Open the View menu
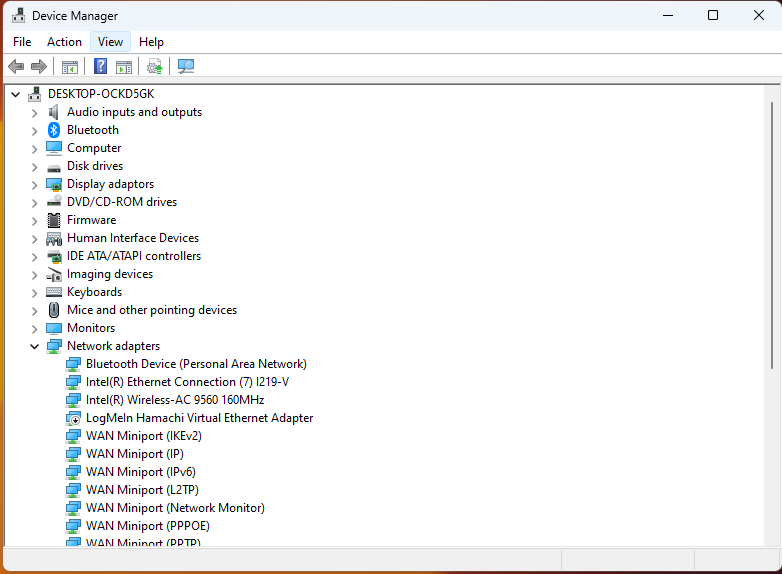The height and width of the screenshot is (574, 782). (x=110, y=42)
